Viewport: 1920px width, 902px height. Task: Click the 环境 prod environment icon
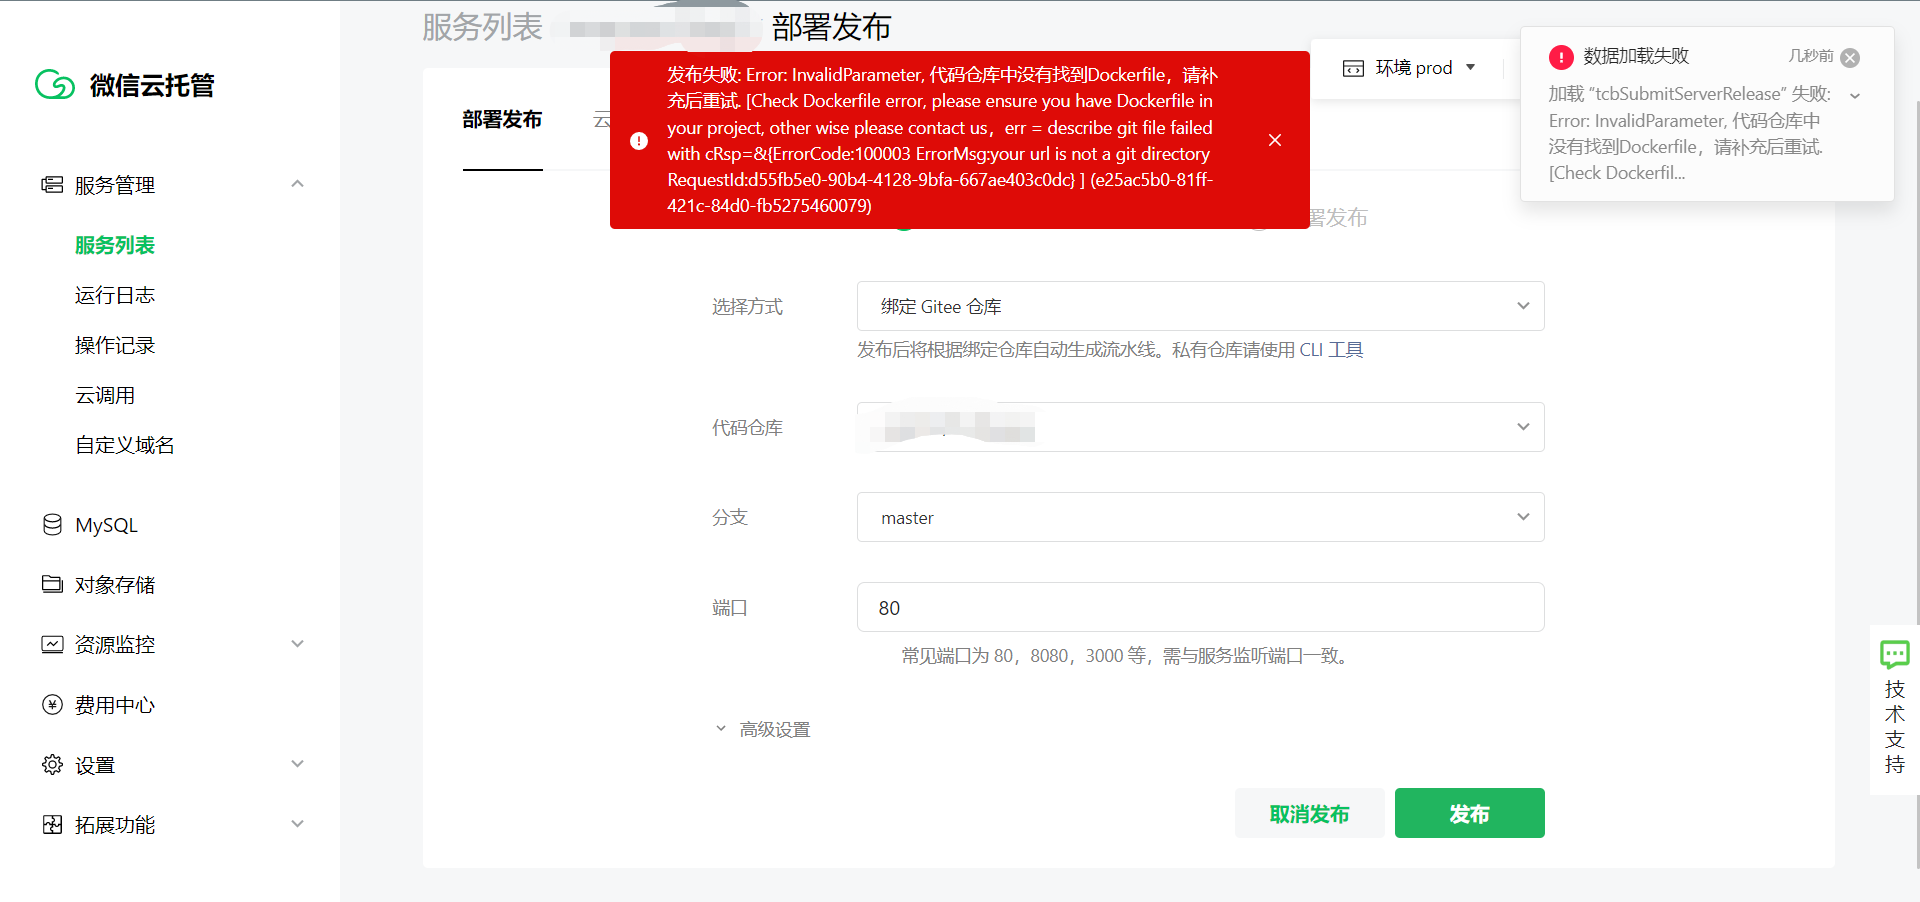click(x=1353, y=68)
